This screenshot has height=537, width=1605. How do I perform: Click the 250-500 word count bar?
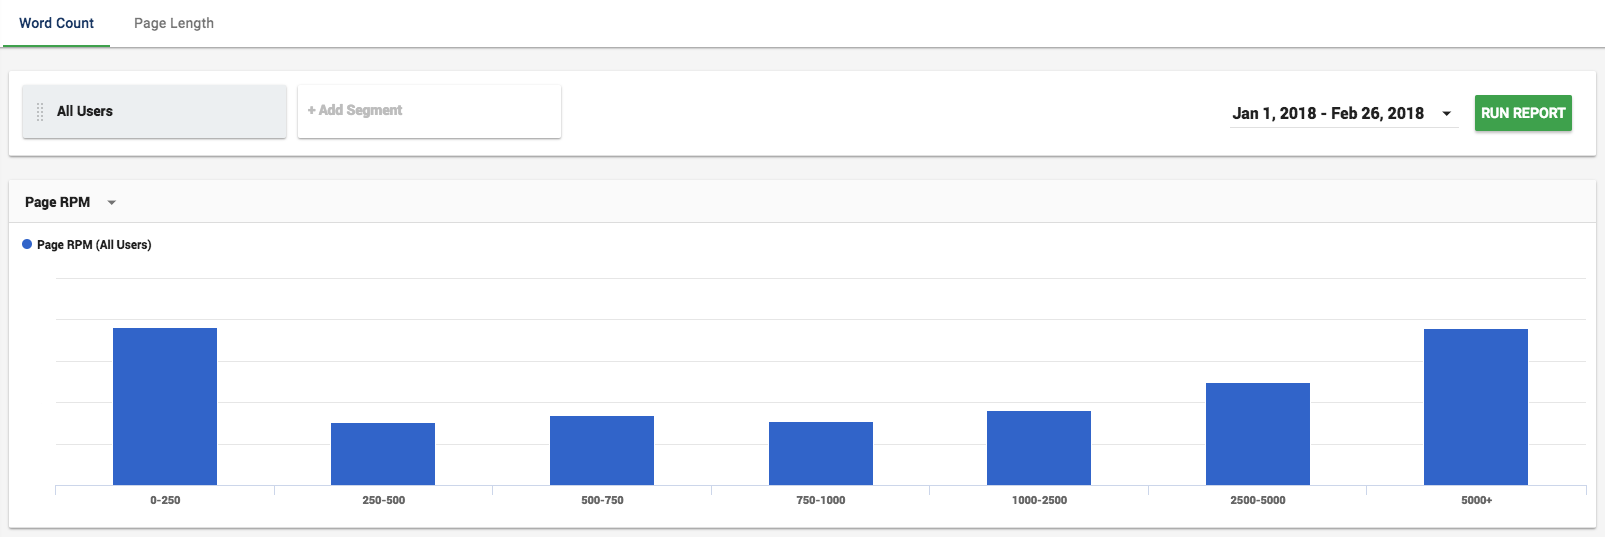click(x=383, y=454)
